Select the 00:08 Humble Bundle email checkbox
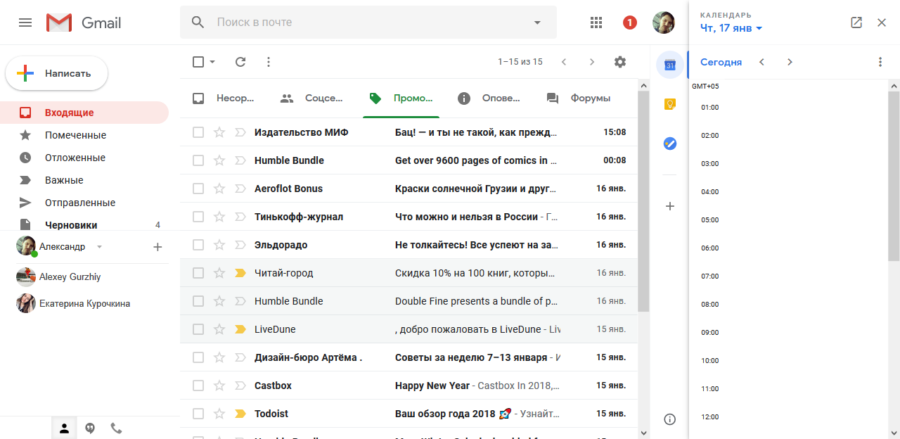The width and height of the screenshot is (900, 439). (198, 161)
